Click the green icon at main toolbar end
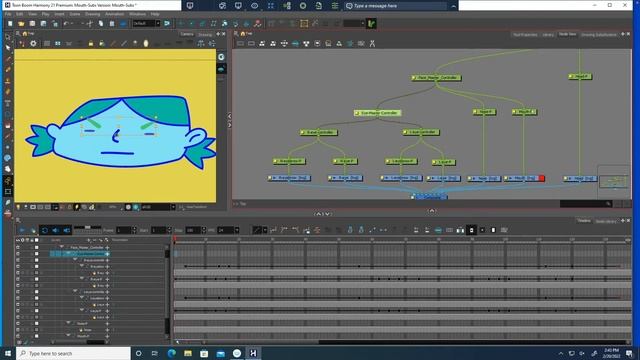This screenshot has width=640, height=360. coord(371,24)
